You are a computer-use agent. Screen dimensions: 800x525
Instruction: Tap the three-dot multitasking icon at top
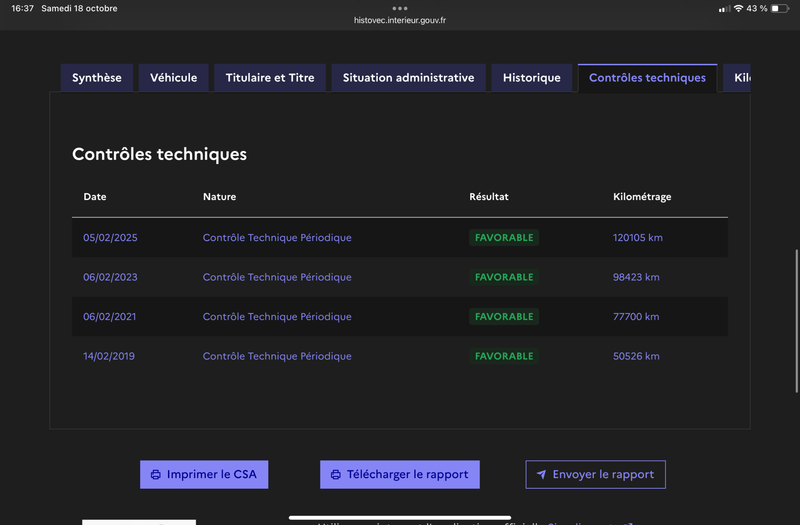pos(400,8)
